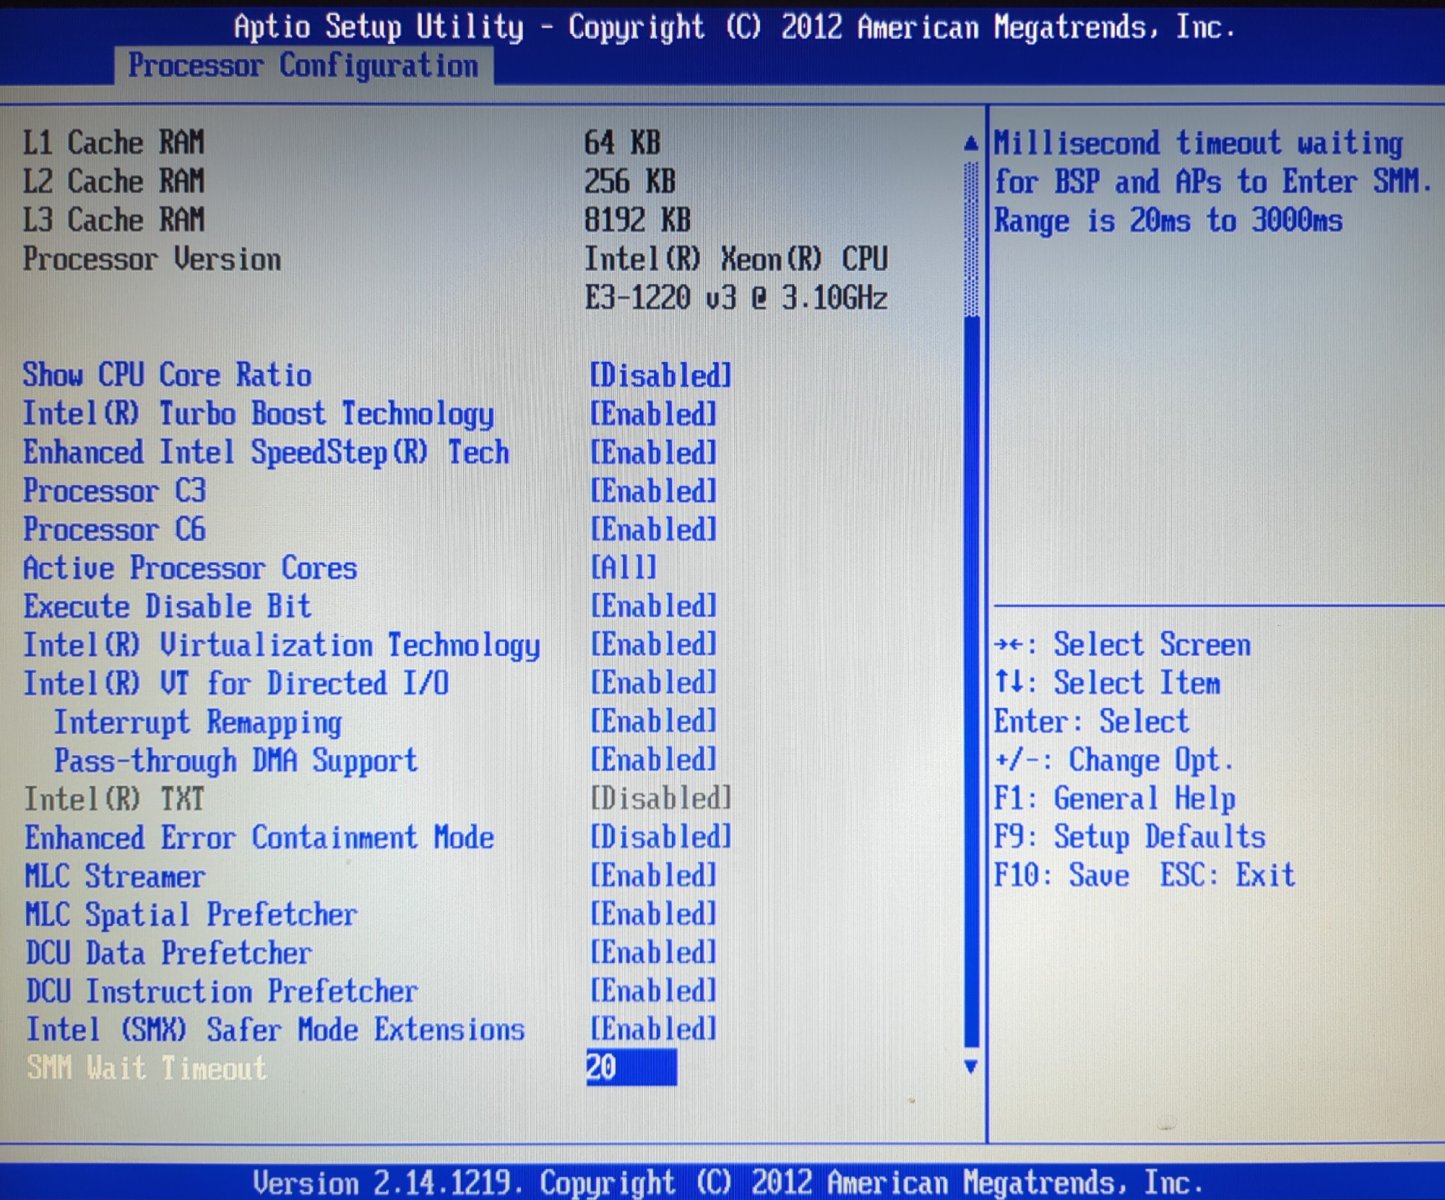Click the greyed Intel(R) TXT label

tap(114, 799)
